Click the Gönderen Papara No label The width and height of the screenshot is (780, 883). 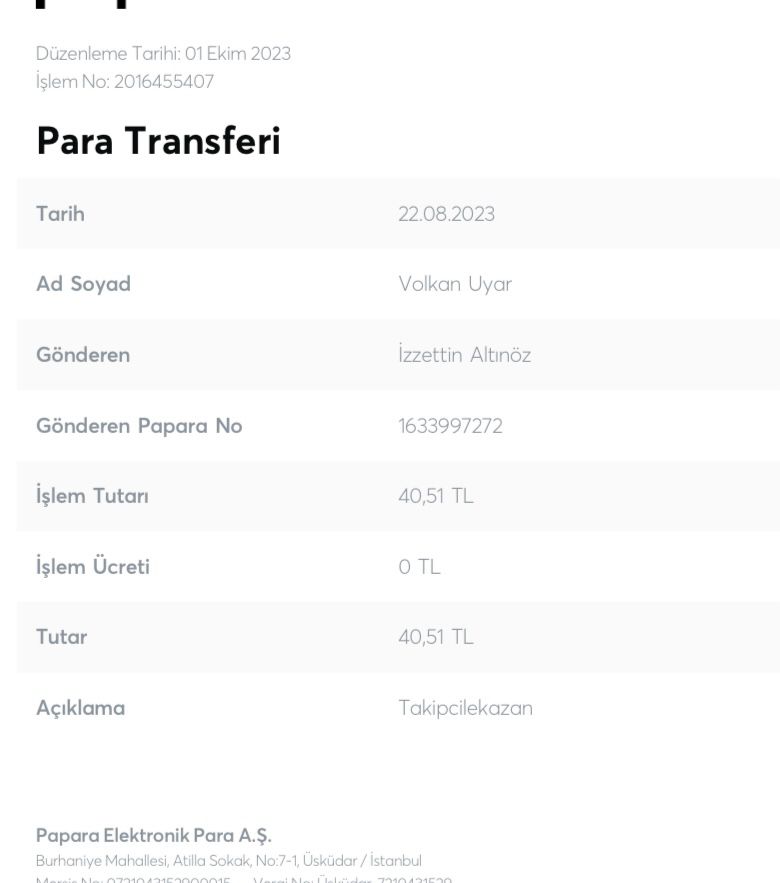point(139,426)
